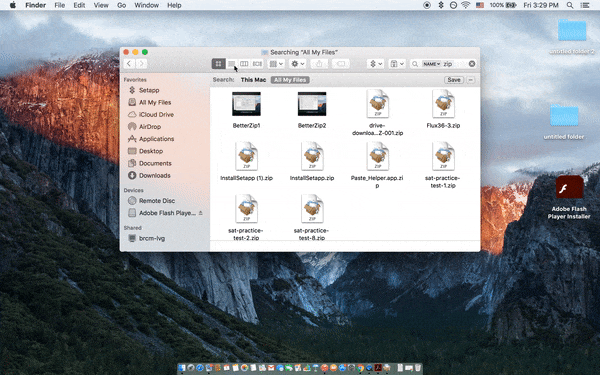Open the arrange items dropdown

point(276,64)
